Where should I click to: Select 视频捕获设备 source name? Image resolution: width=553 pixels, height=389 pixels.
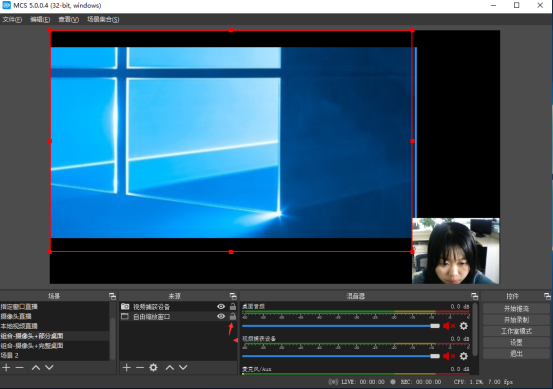coord(151,307)
